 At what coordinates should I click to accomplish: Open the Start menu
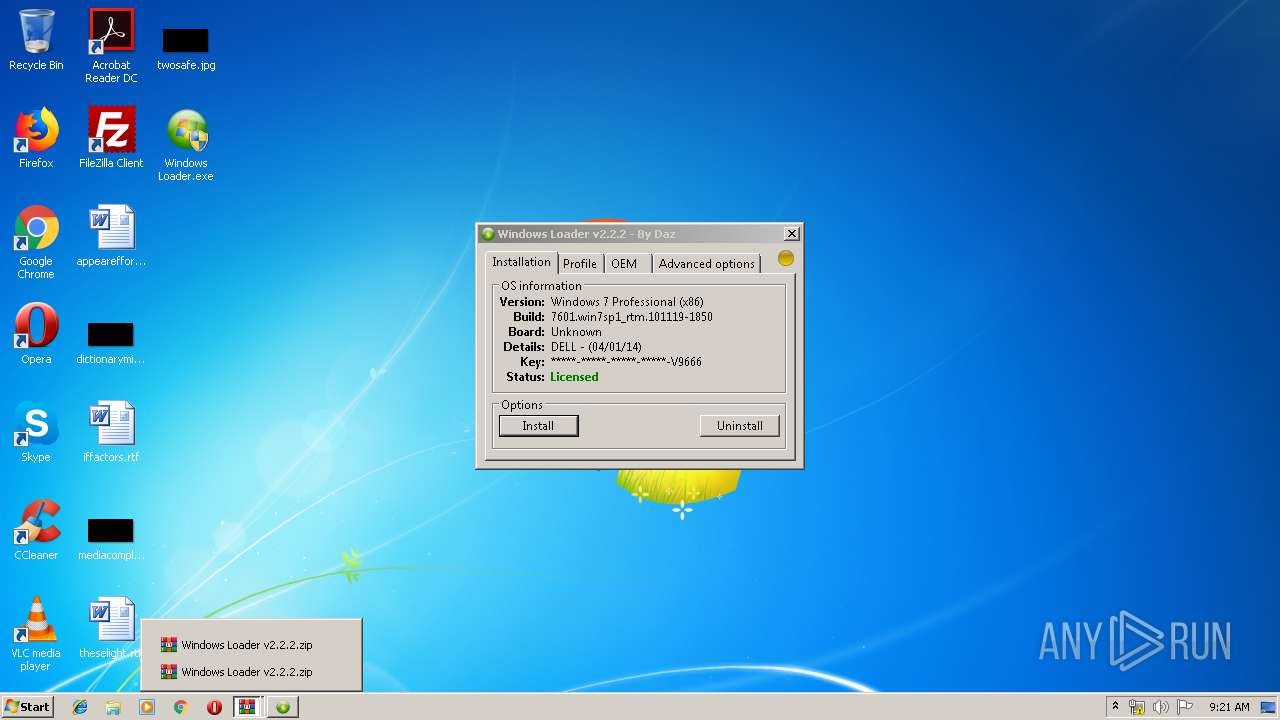(28, 707)
